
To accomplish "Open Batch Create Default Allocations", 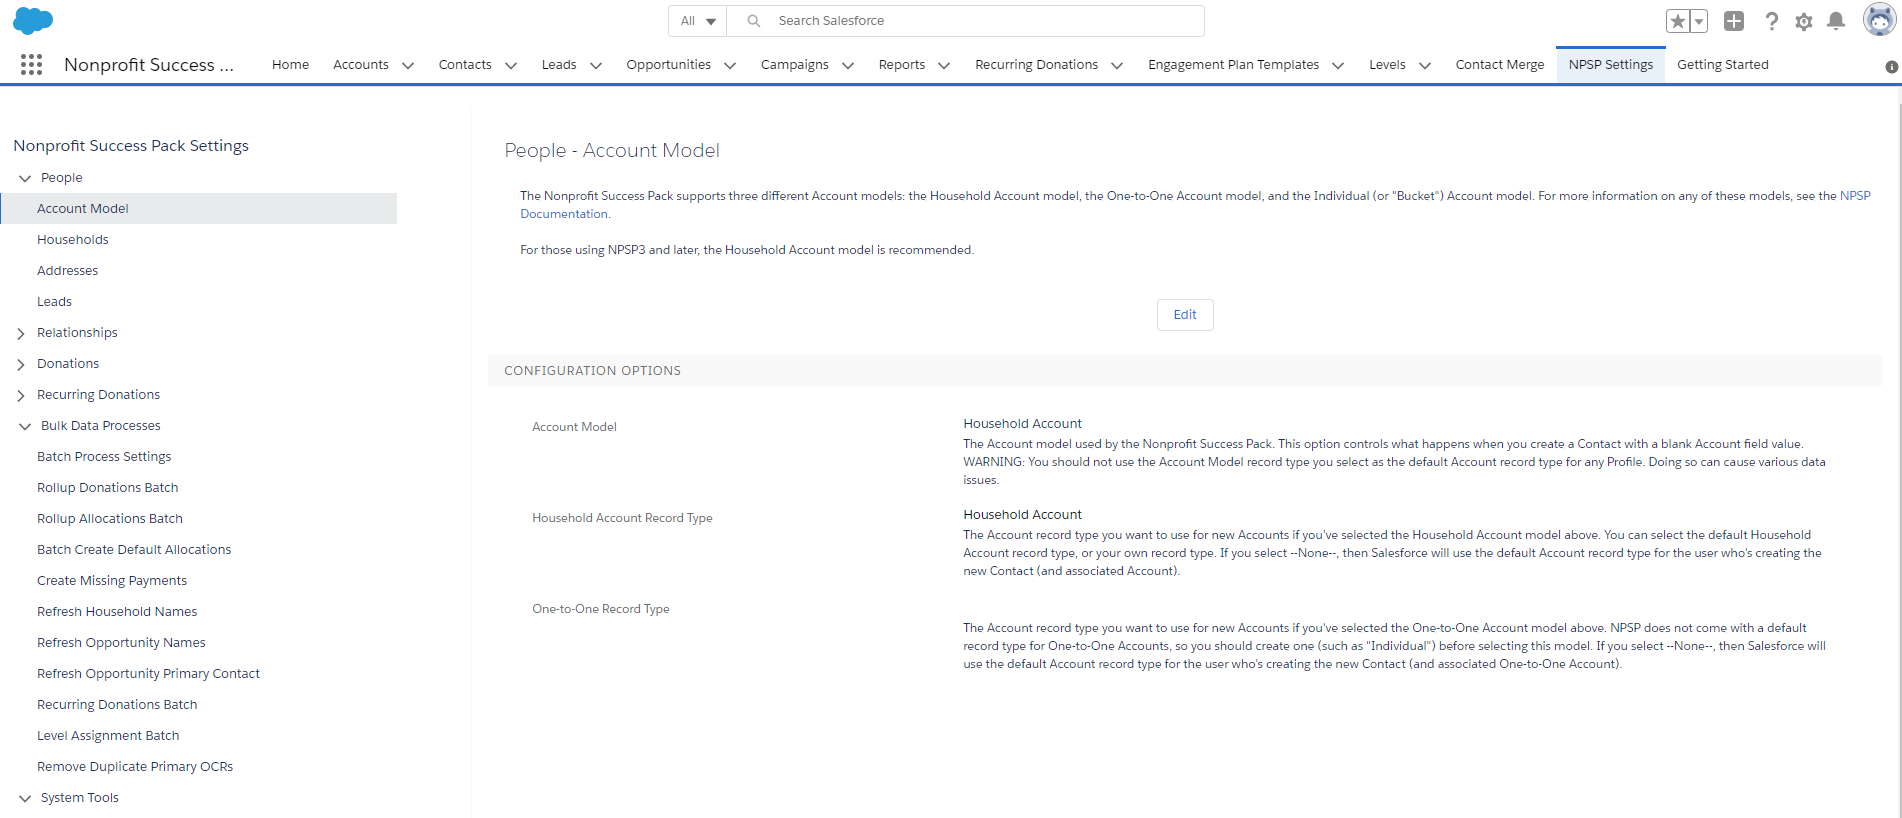I will (x=134, y=550).
